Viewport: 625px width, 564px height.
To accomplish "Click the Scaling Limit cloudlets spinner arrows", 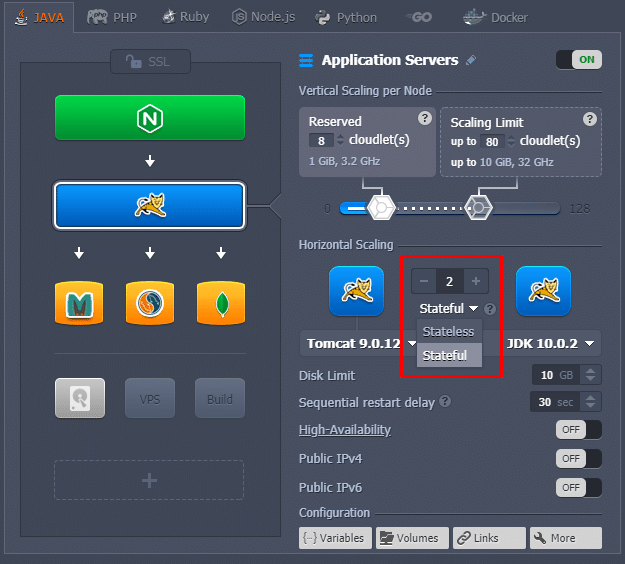I will [x=511, y=141].
